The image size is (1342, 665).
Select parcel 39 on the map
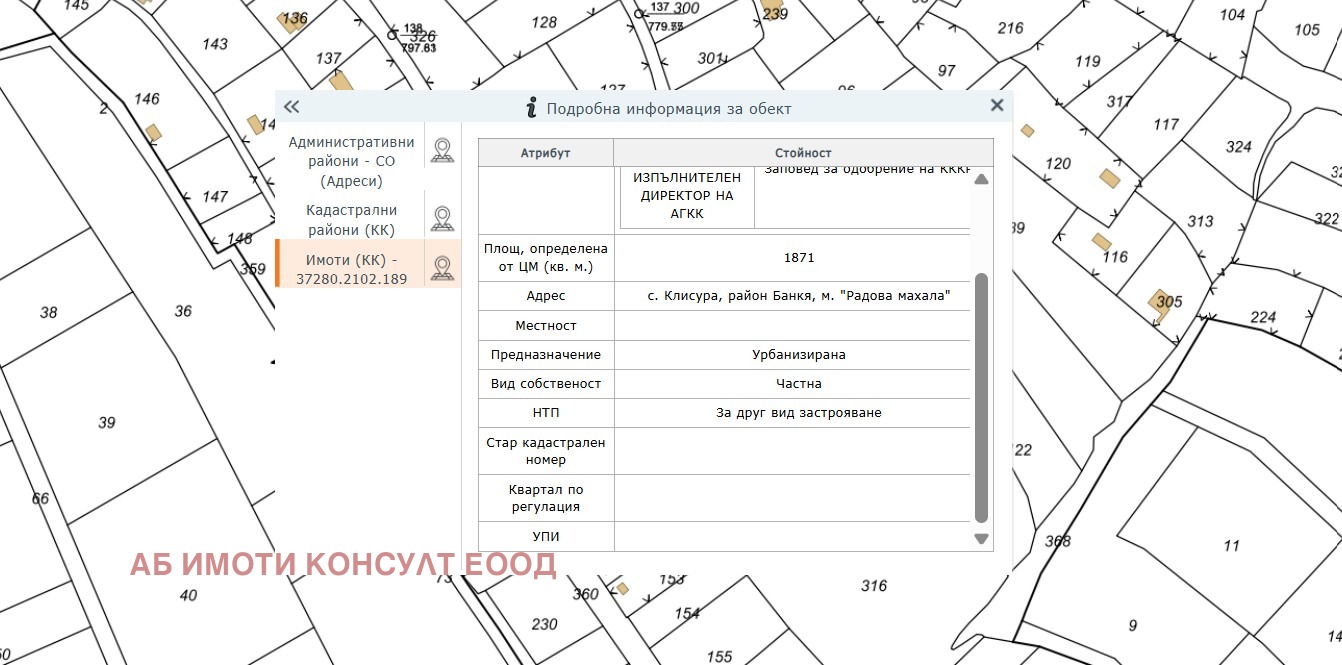tap(106, 423)
